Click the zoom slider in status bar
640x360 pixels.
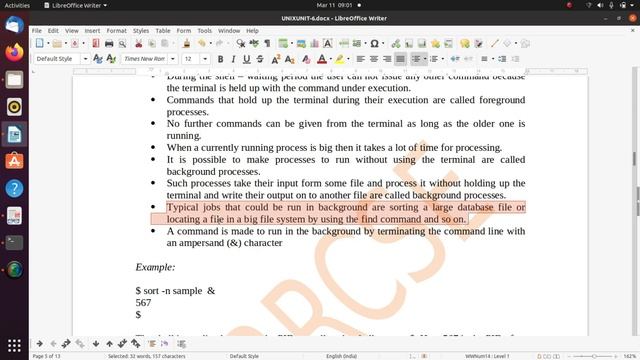(594, 356)
